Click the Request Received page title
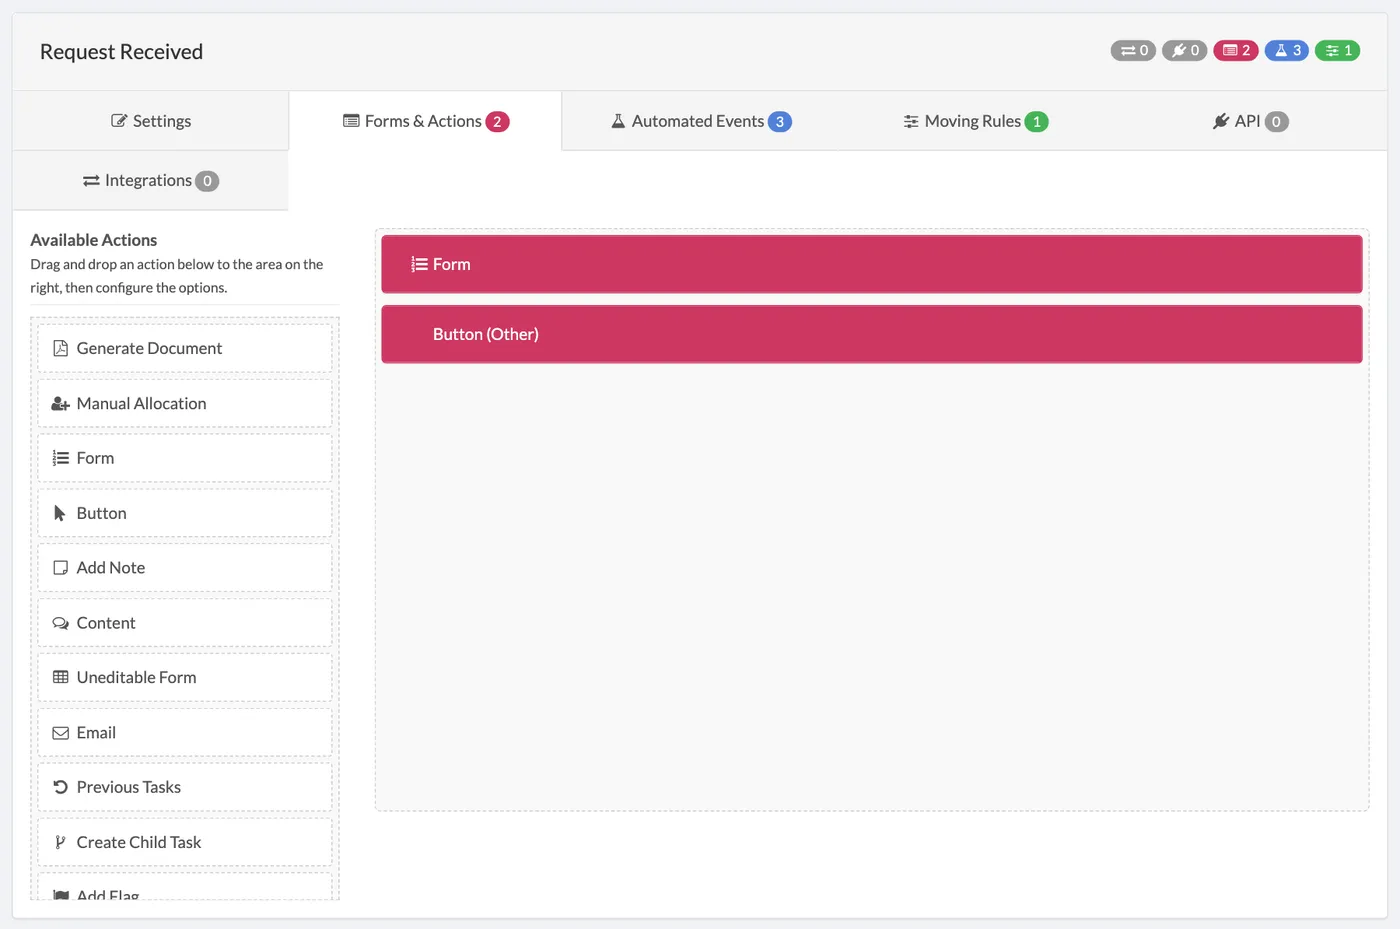This screenshot has height=929, width=1400. (x=121, y=52)
